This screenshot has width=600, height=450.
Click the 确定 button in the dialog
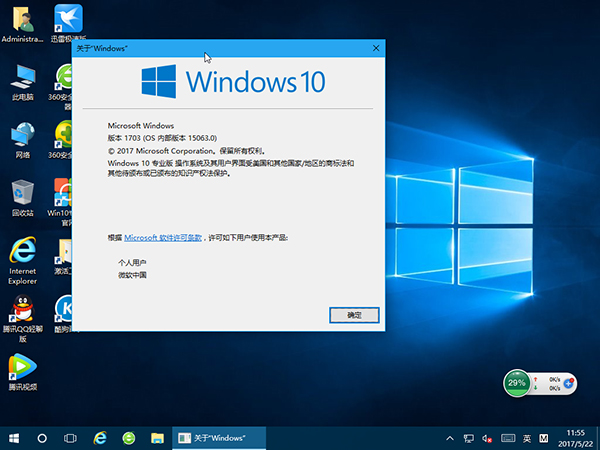pos(354,315)
